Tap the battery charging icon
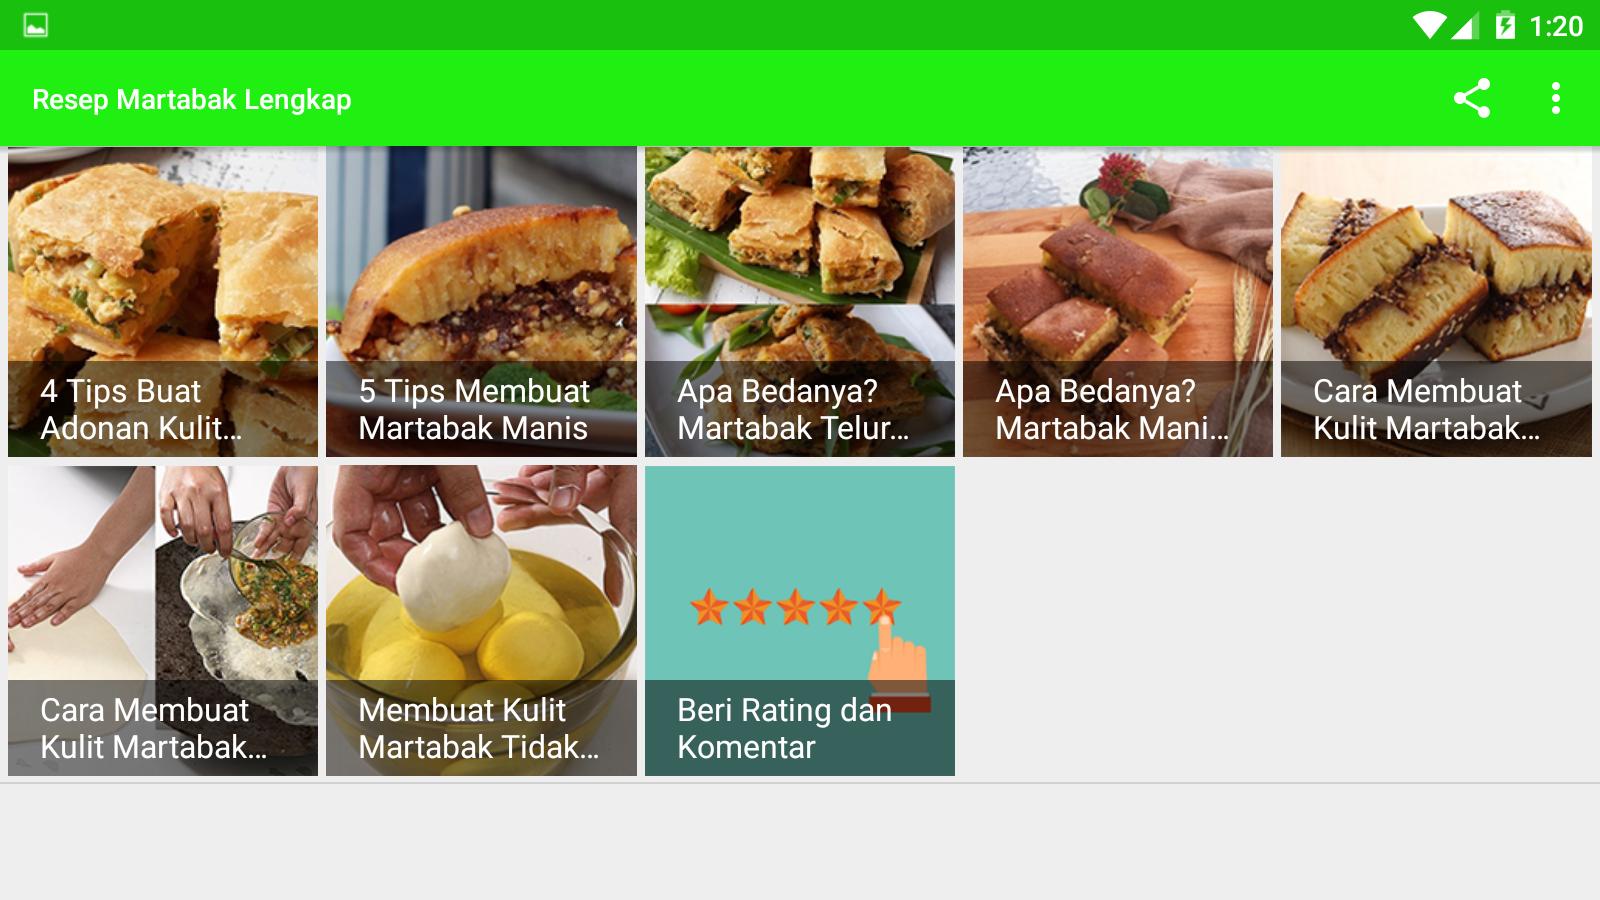The width and height of the screenshot is (1600, 900). pyautogui.click(x=1505, y=26)
